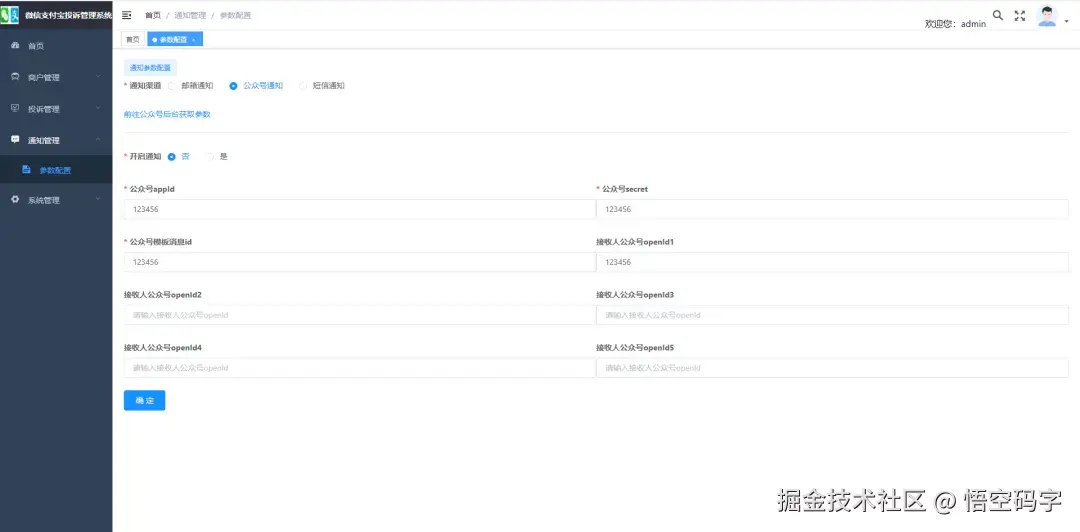
Task: Expand the 商户管理 menu chevron
Action: pos(98,76)
